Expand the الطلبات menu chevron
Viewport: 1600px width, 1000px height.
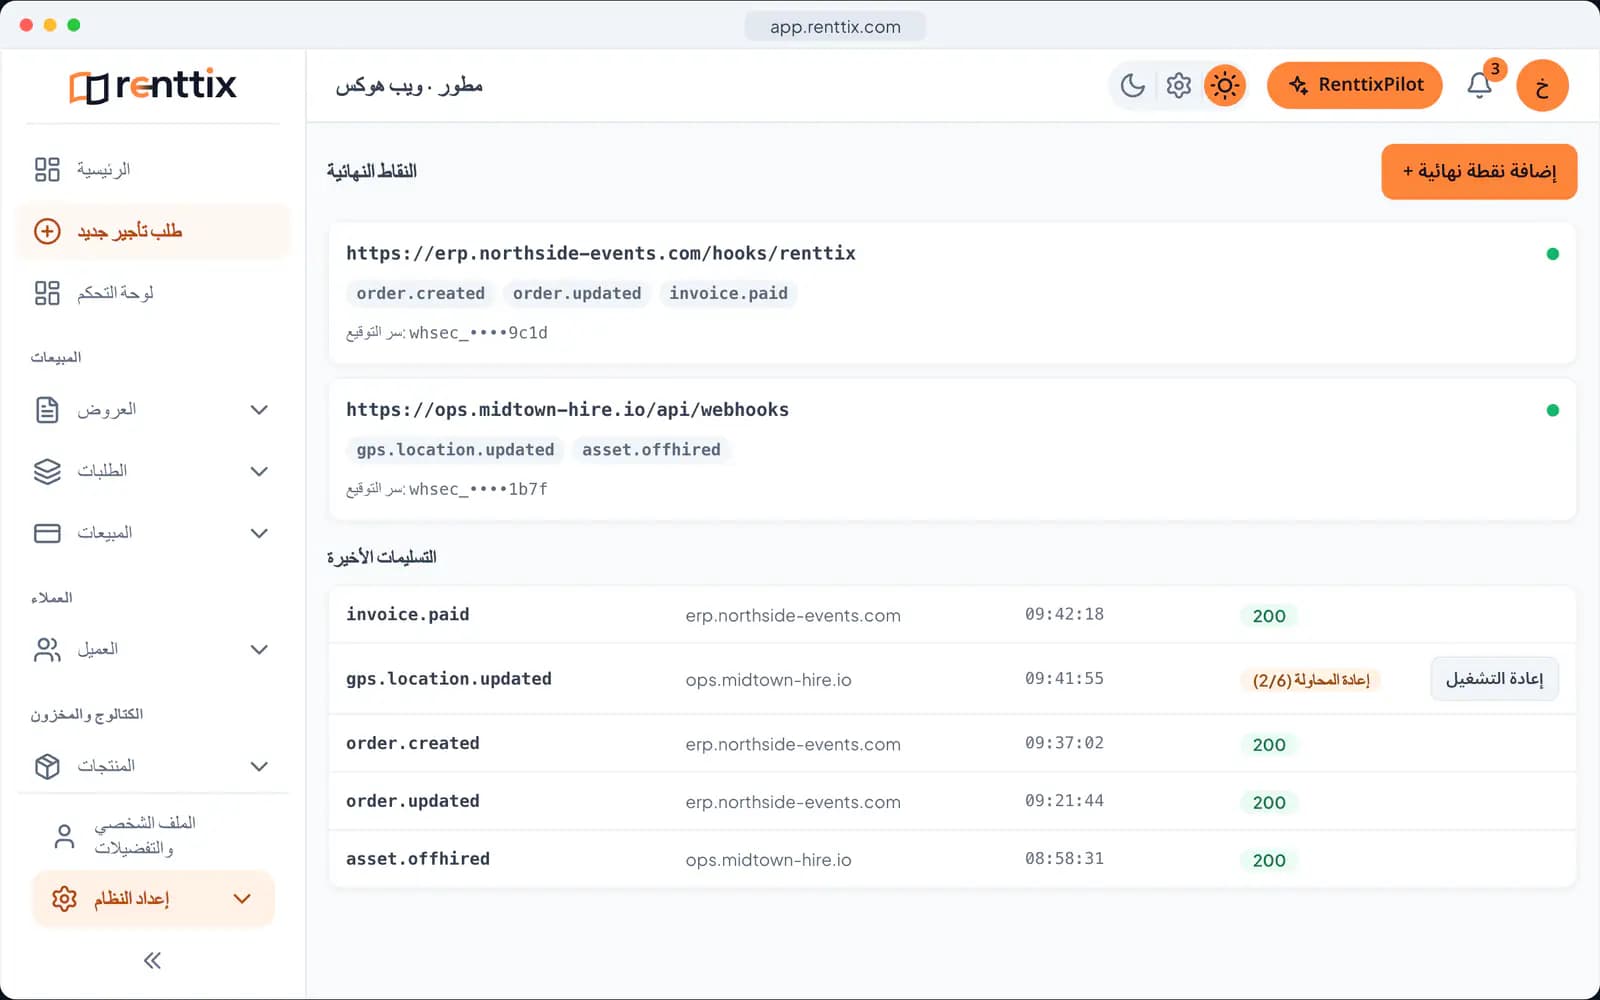click(x=259, y=471)
